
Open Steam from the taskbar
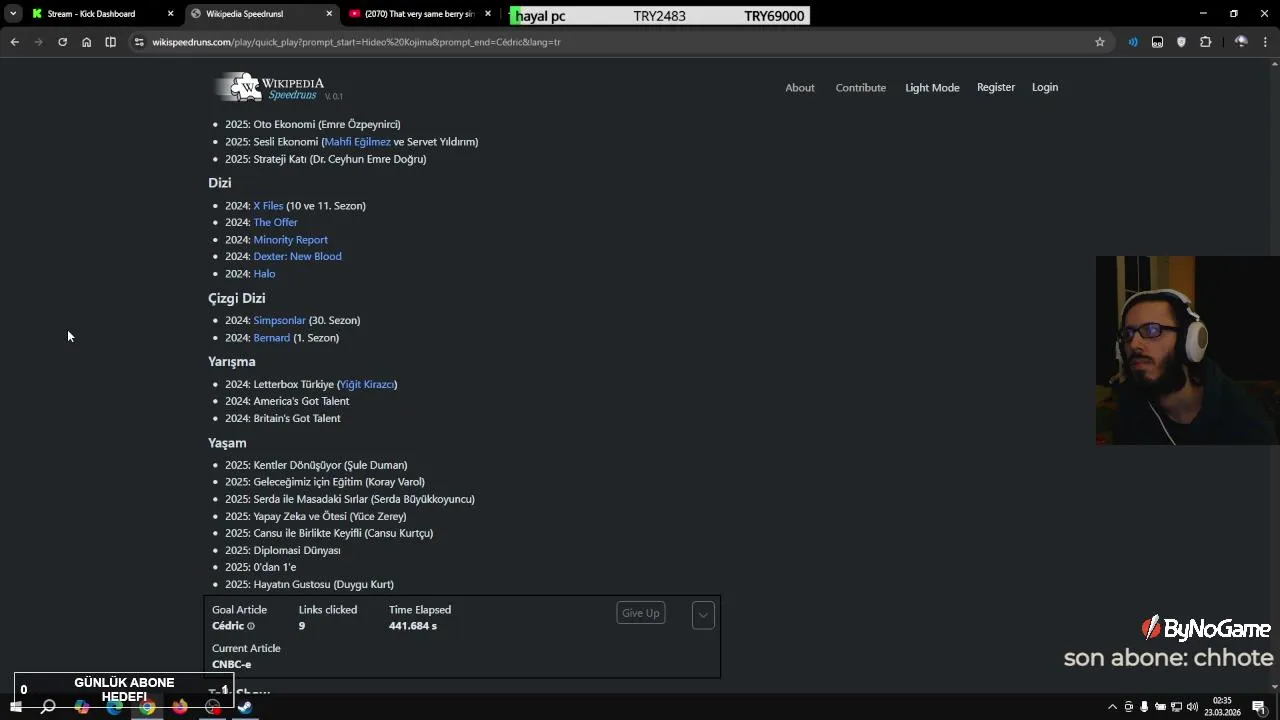pos(245,707)
